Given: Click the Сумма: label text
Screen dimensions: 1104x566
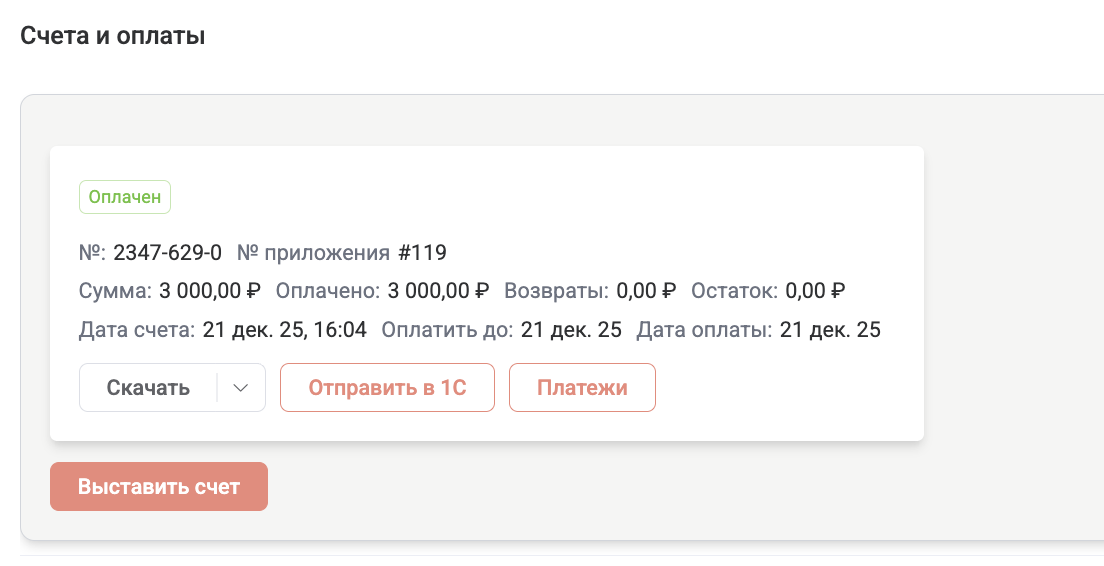Looking at the screenshot, I should click(x=116, y=291).
